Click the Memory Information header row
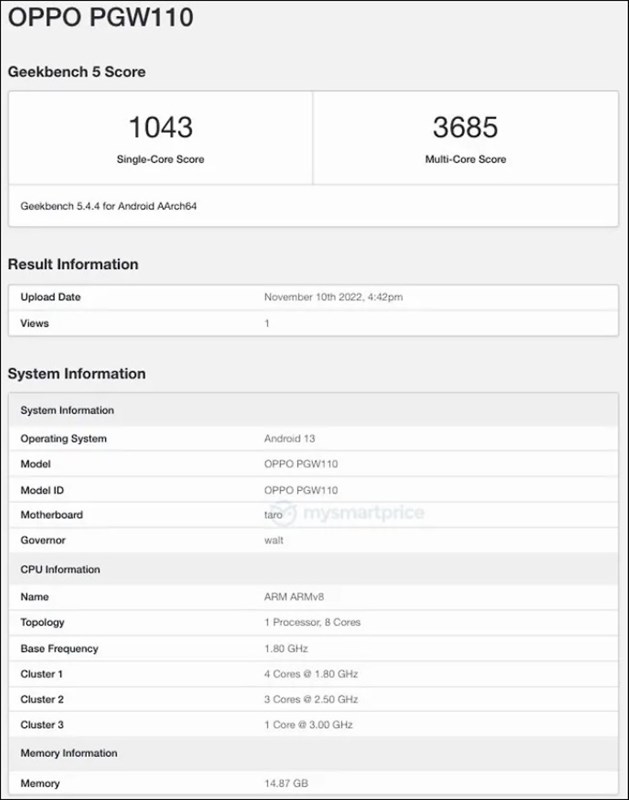 pos(313,753)
